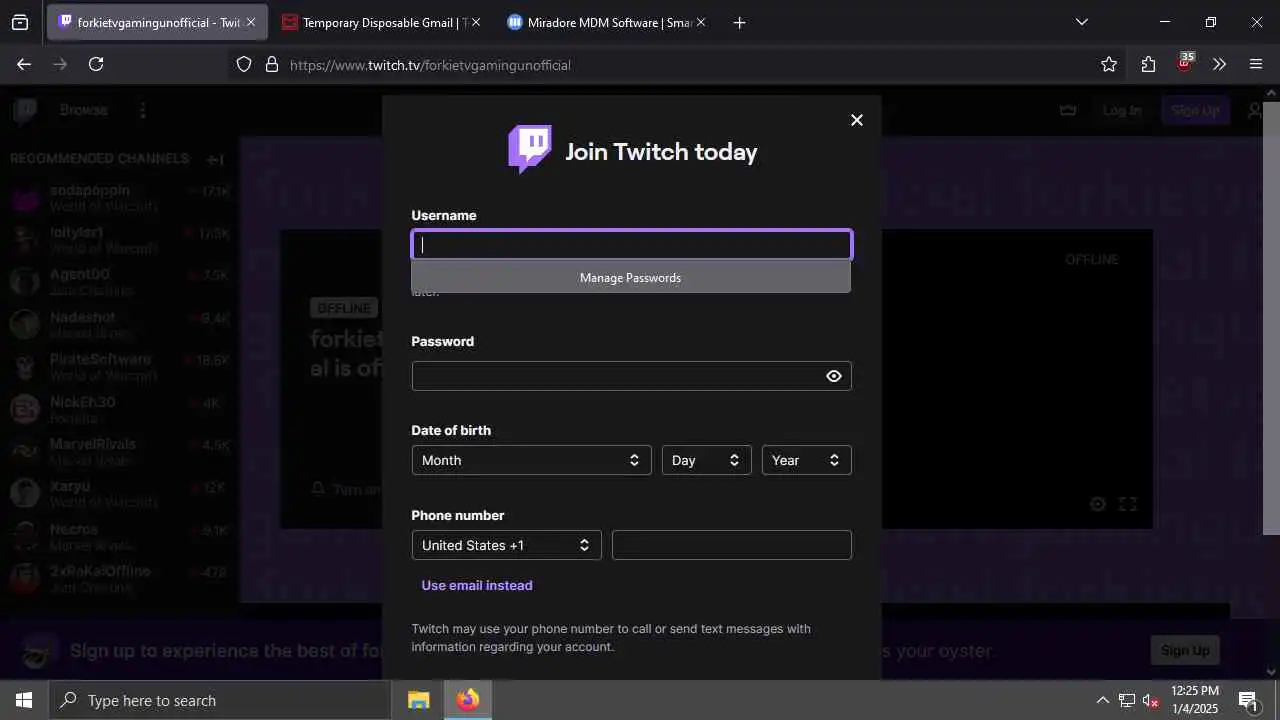1280x720 pixels.
Task: Switch to Temporary Disposable Gmail tab
Action: click(x=371, y=22)
